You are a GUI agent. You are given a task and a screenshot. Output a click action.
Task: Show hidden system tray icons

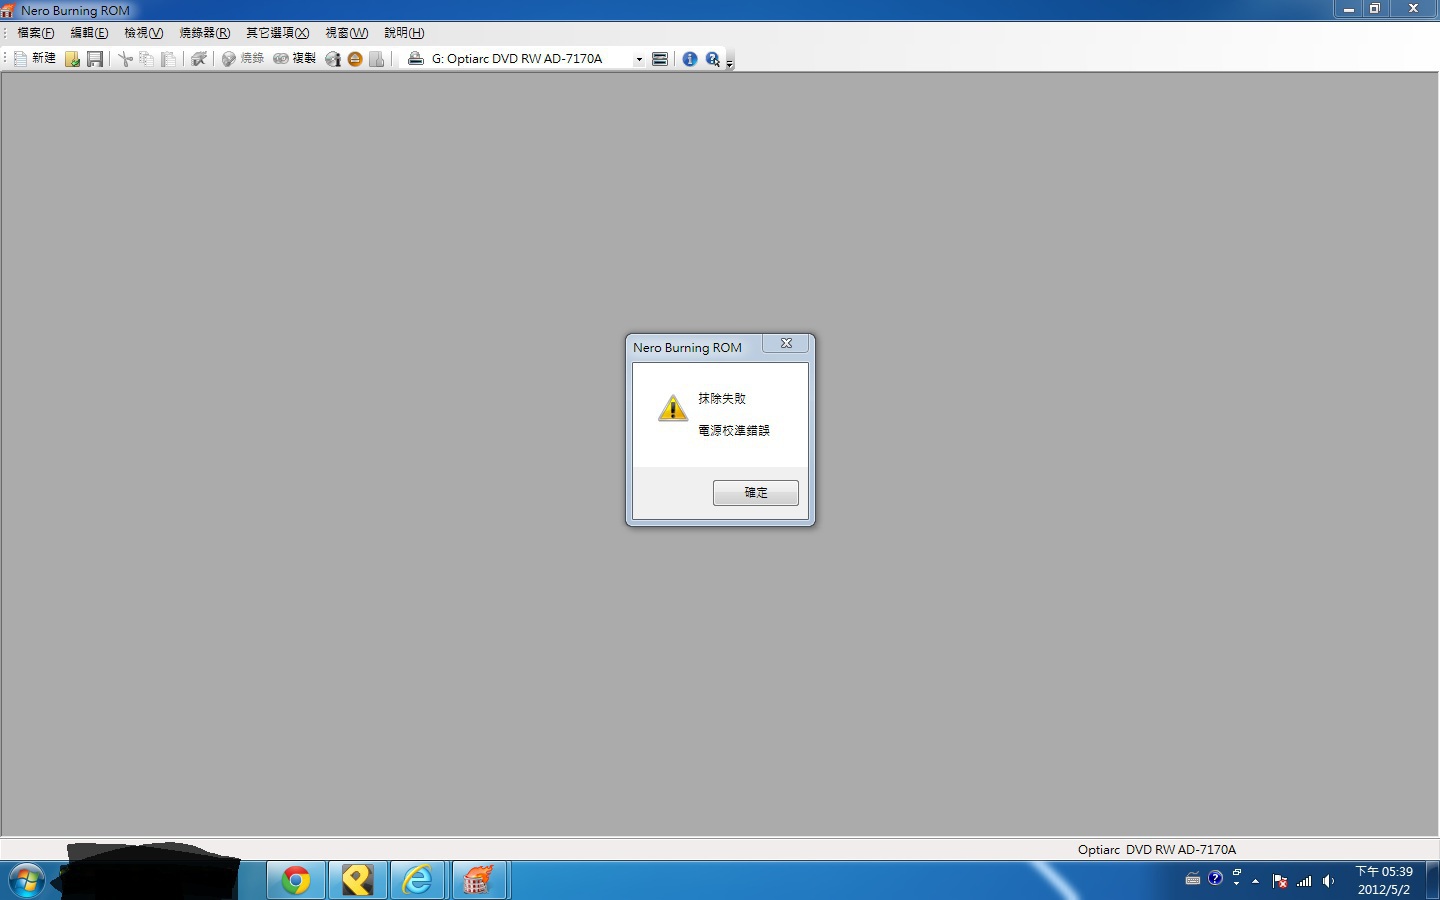[x=1256, y=881]
